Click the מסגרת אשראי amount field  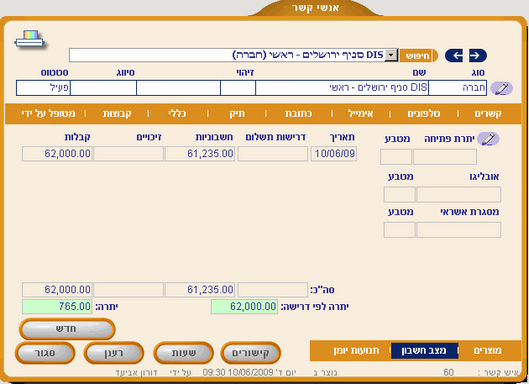(x=458, y=230)
